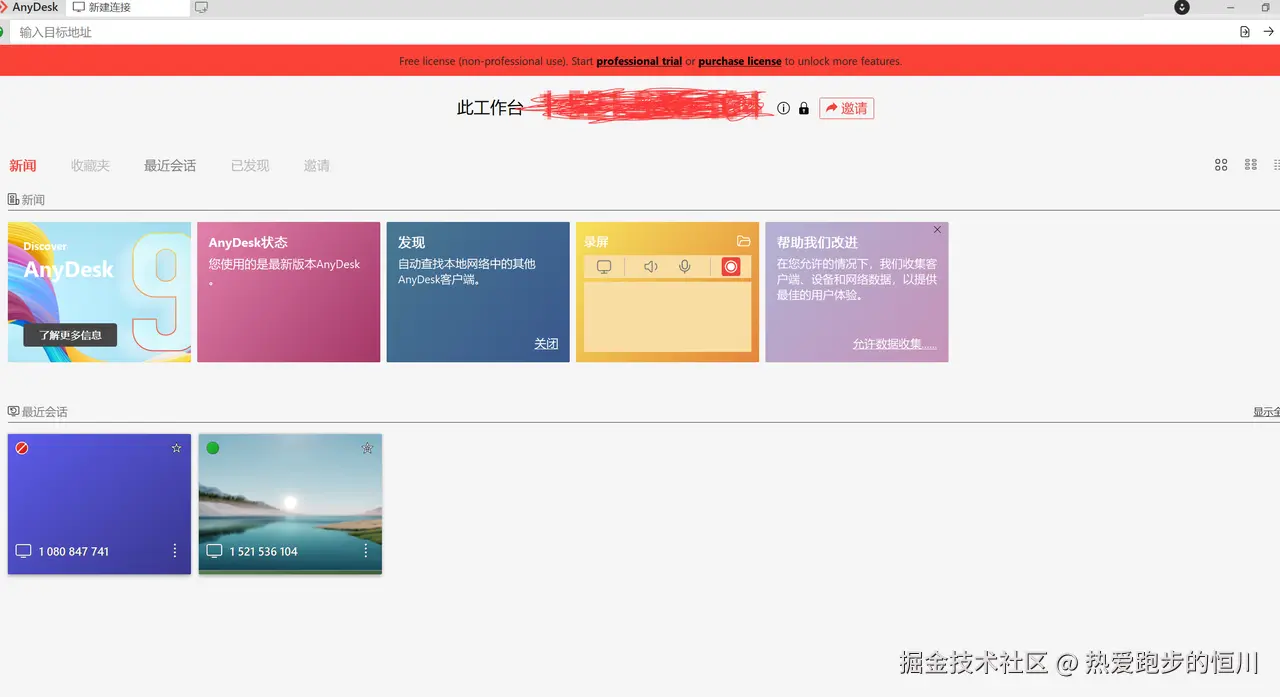Open the professional trial link in the banner
The image size is (1280, 697).
(639, 60)
